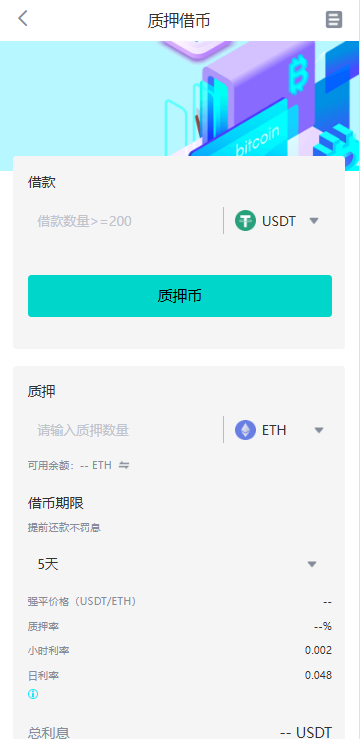Click the 质押借币 page title
Screen dimensions: 360x739
point(179,21)
